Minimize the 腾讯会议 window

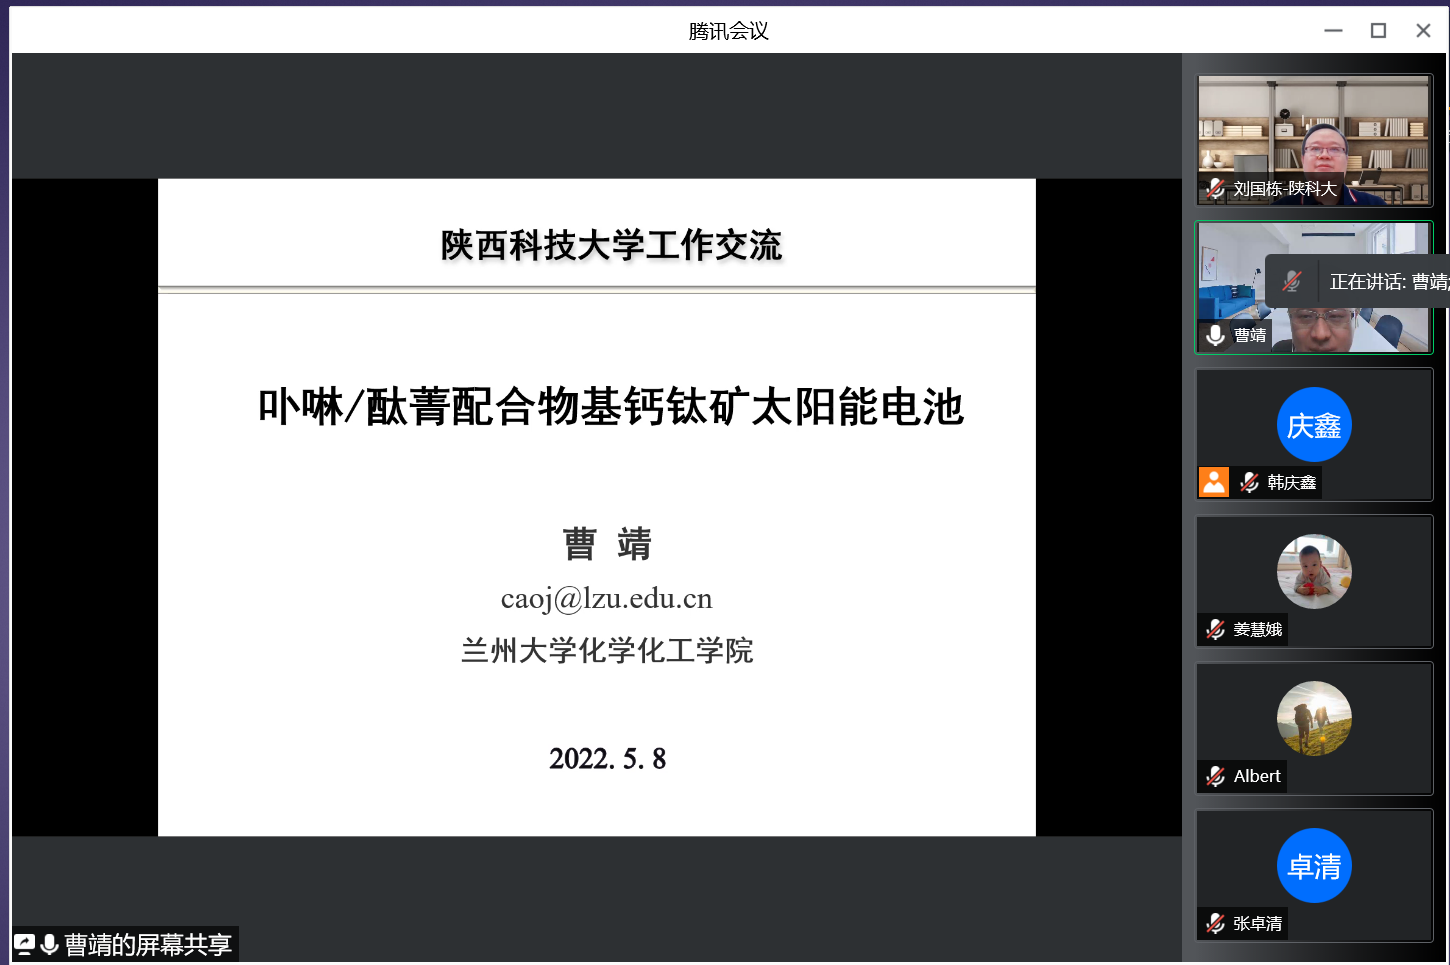tap(1333, 31)
